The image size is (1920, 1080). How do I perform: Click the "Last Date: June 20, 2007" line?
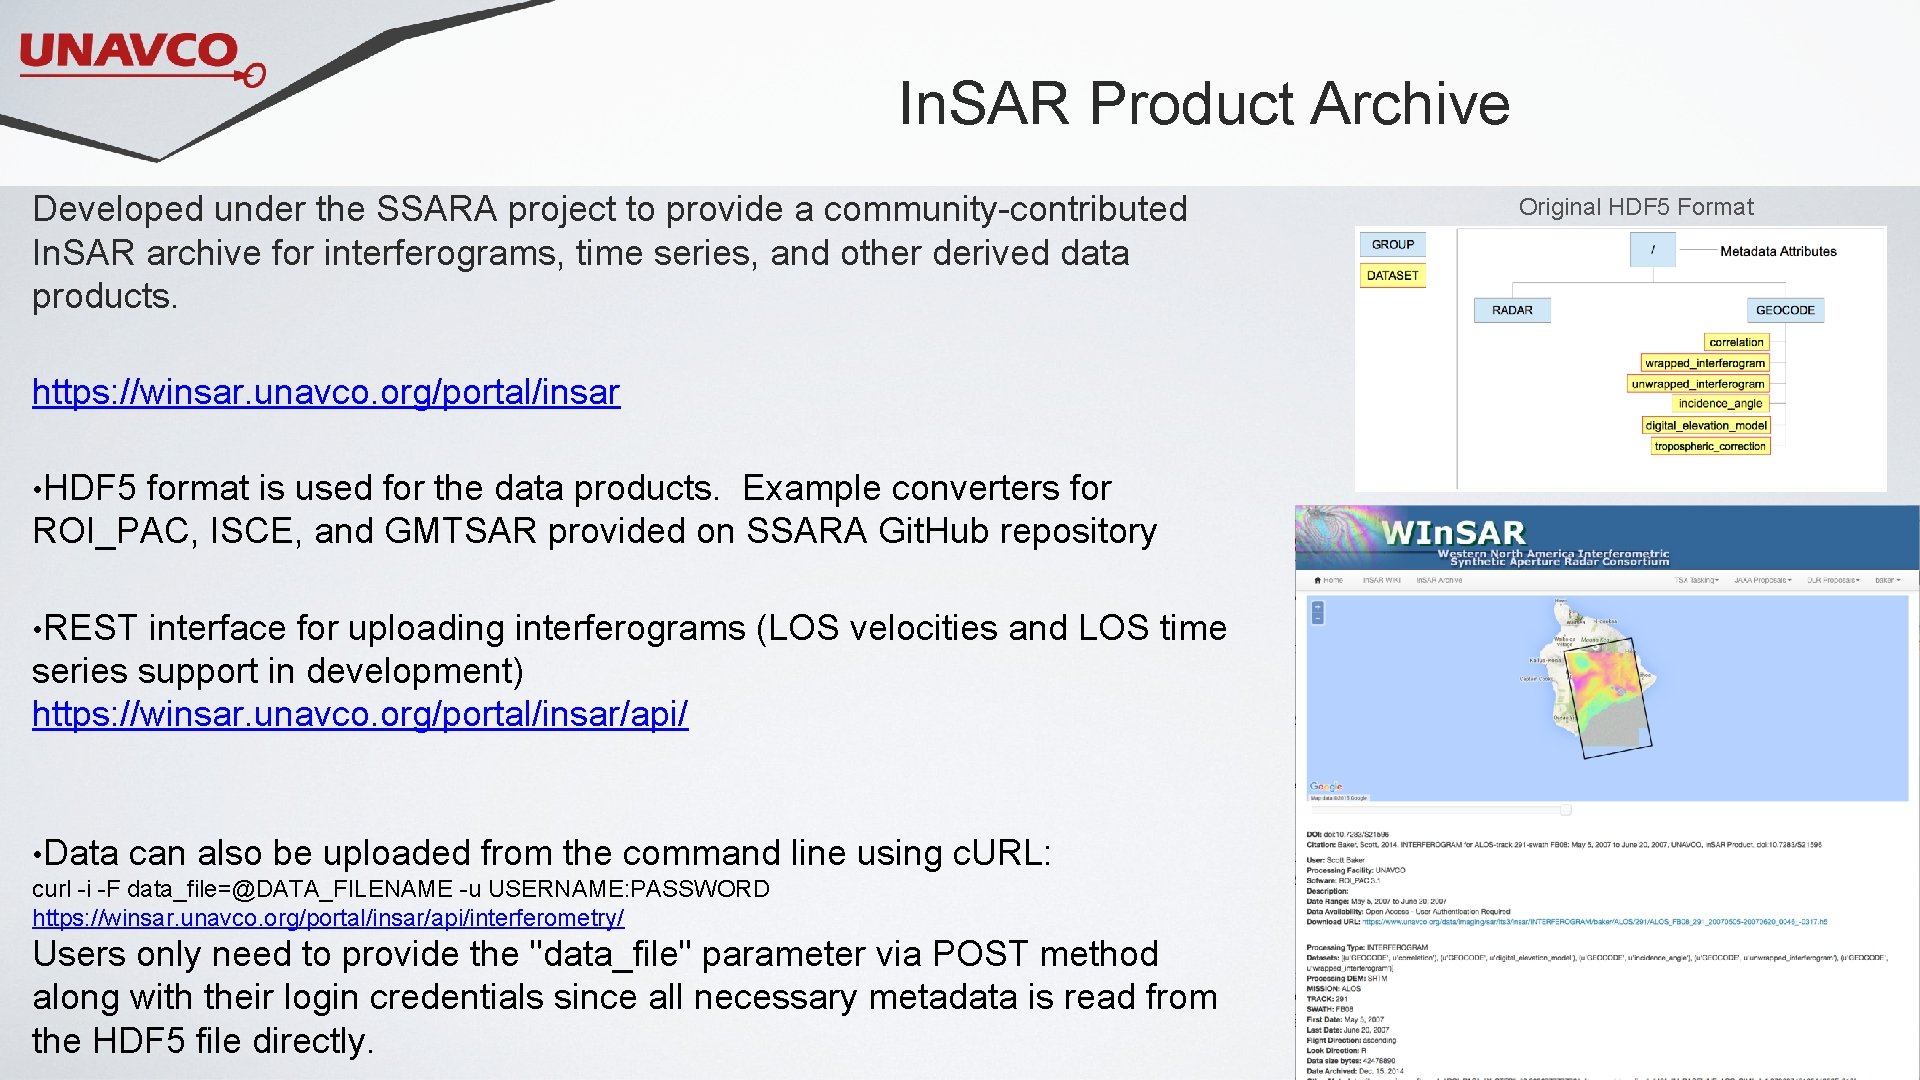[1348, 1030]
